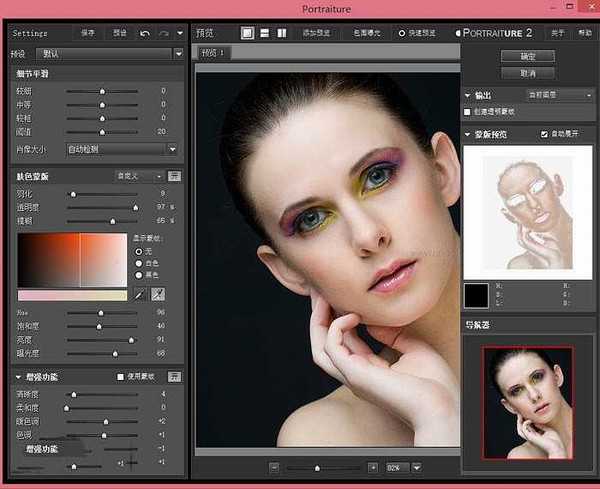Switch to horizontal split preview layout
This screenshot has width=600, height=489.
tap(263, 33)
